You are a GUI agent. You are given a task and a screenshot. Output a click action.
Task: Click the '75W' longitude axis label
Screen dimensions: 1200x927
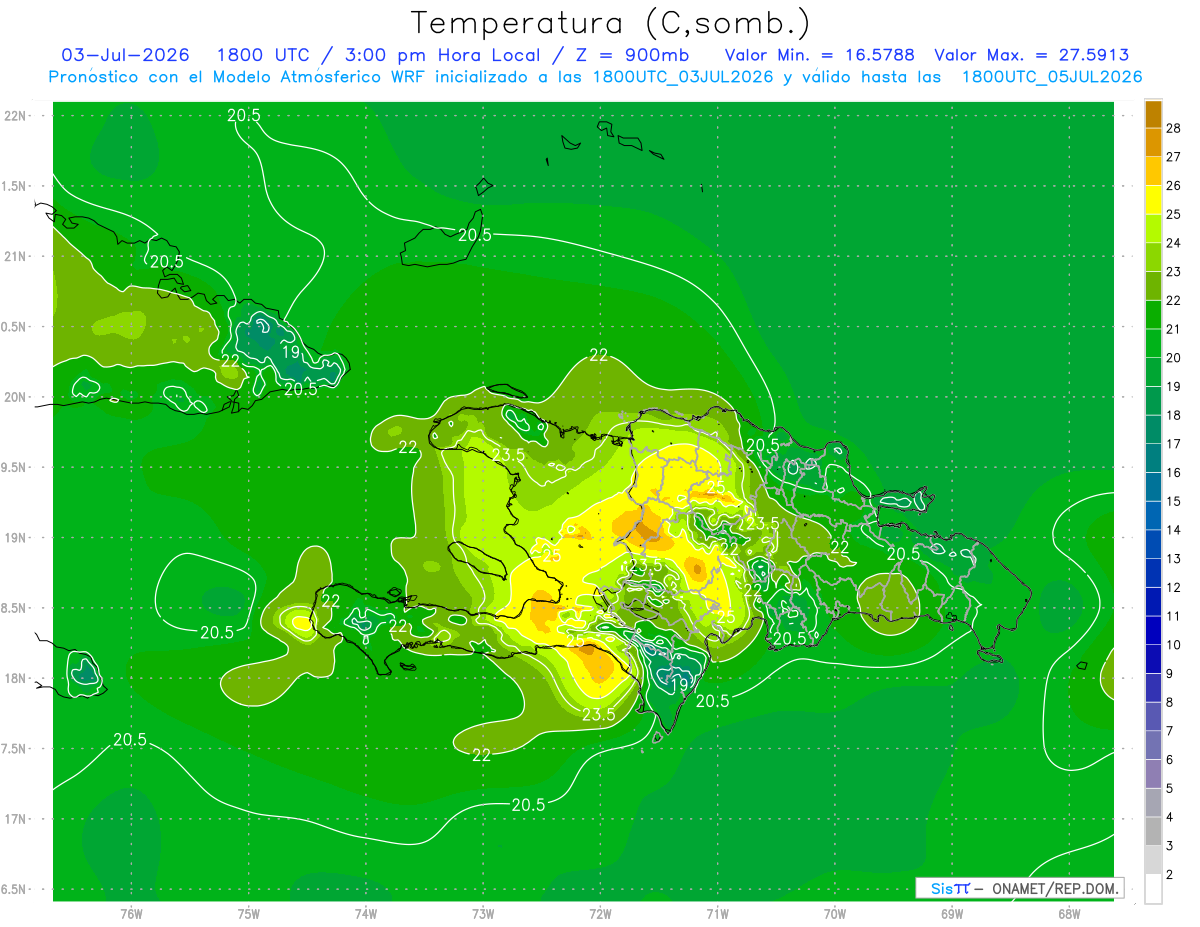(x=248, y=914)
